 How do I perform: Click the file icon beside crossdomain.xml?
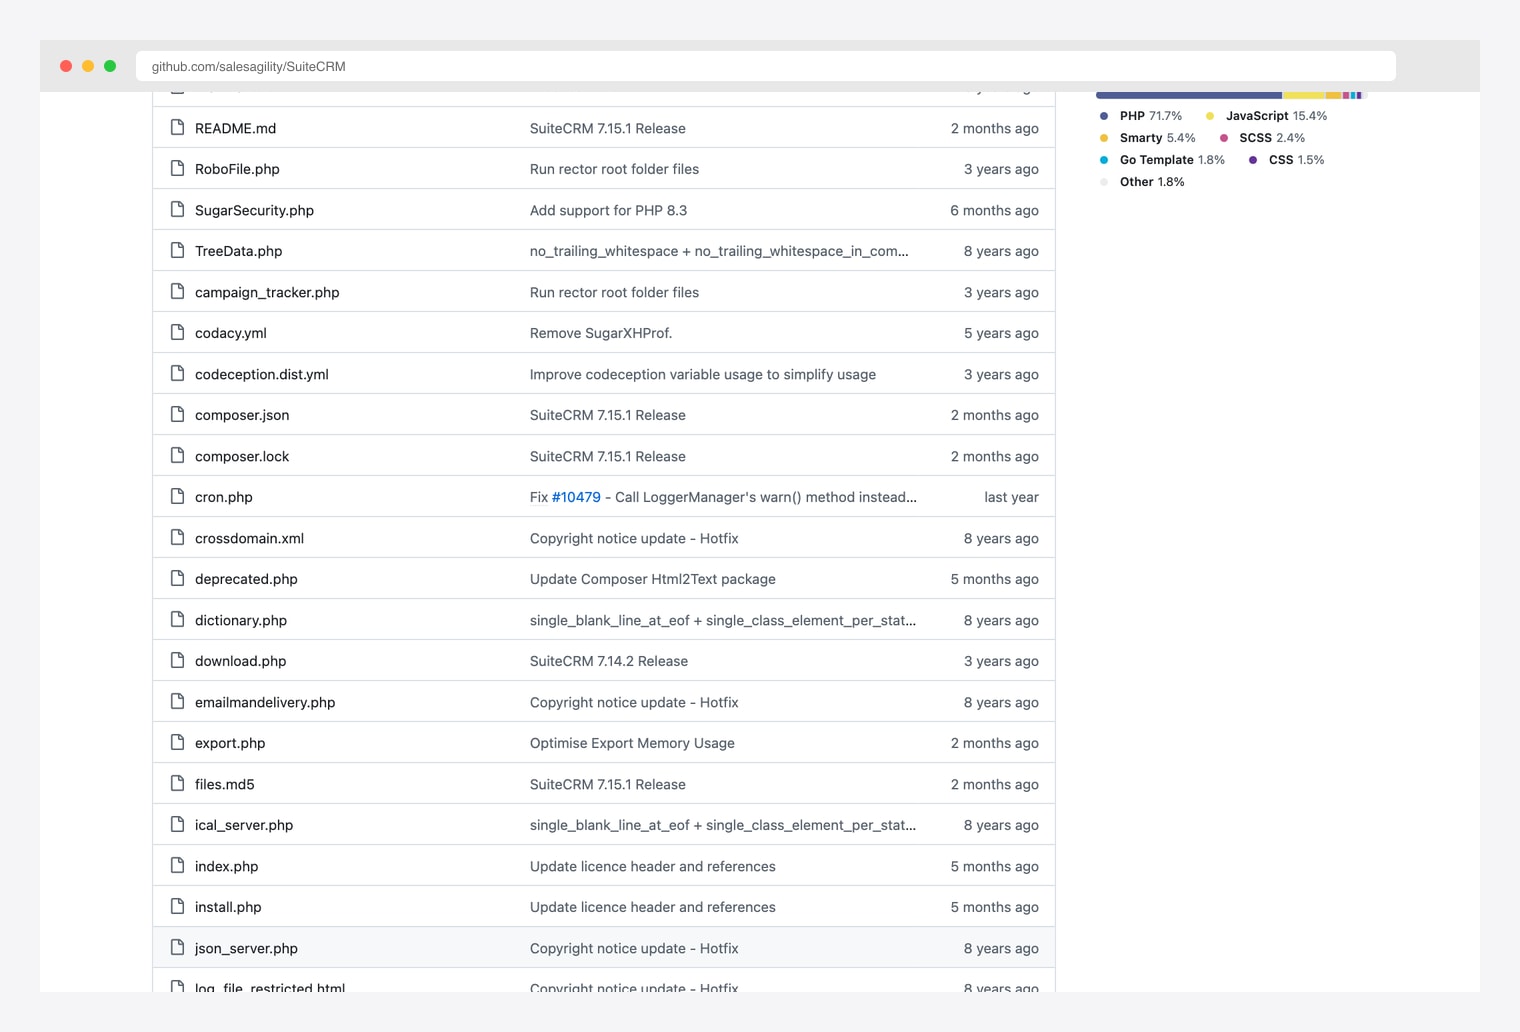click(177, 537)
